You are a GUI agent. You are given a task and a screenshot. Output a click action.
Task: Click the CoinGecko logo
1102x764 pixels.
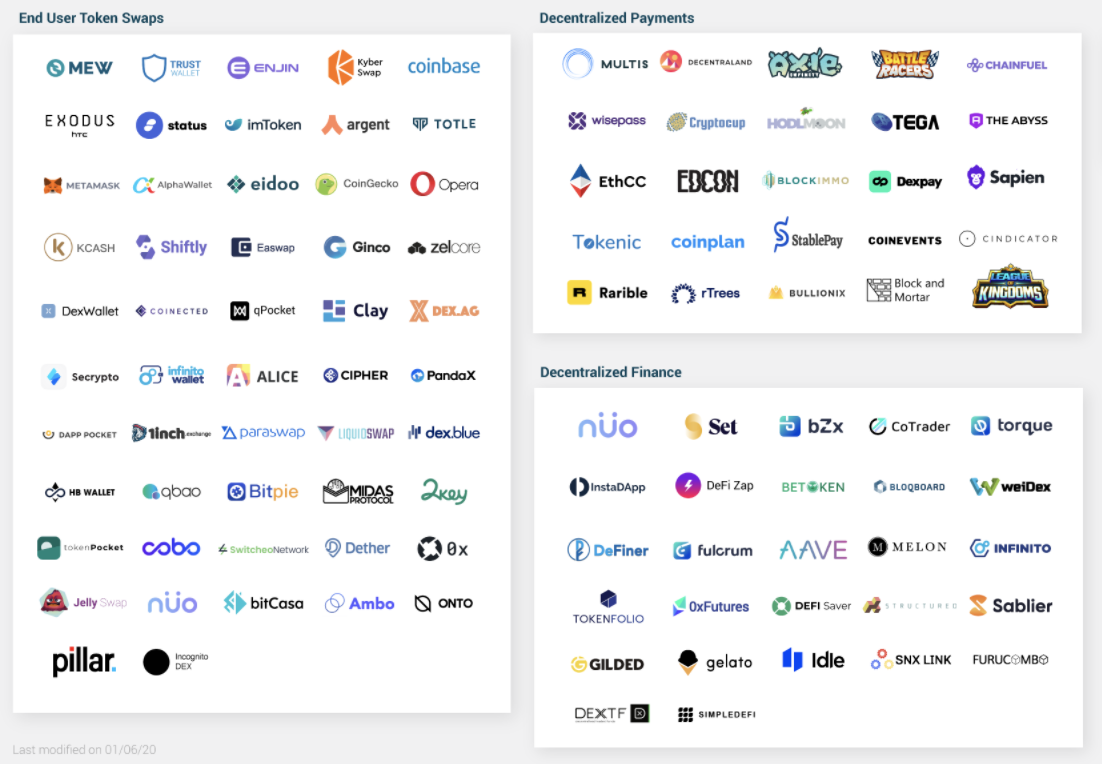click(x=356, y=184)
